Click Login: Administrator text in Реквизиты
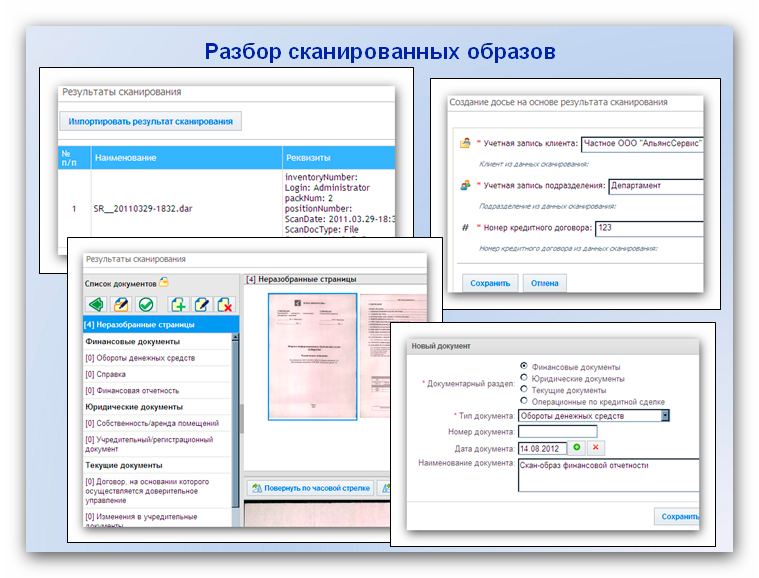Screen dimensions: 759x578 click(327, 187)
